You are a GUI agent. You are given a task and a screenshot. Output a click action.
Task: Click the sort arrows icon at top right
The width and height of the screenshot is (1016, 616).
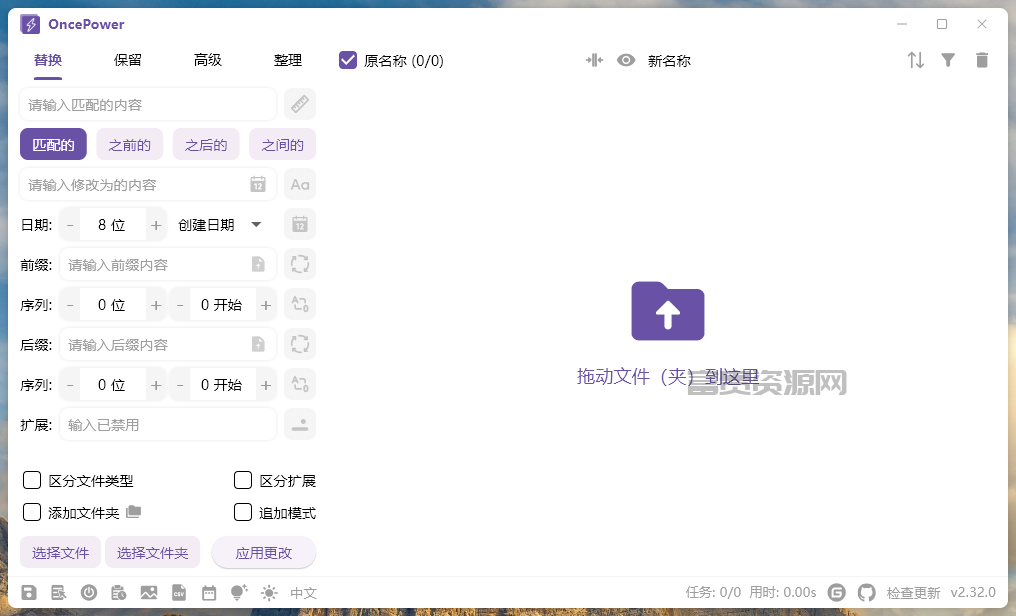(916, 60)
